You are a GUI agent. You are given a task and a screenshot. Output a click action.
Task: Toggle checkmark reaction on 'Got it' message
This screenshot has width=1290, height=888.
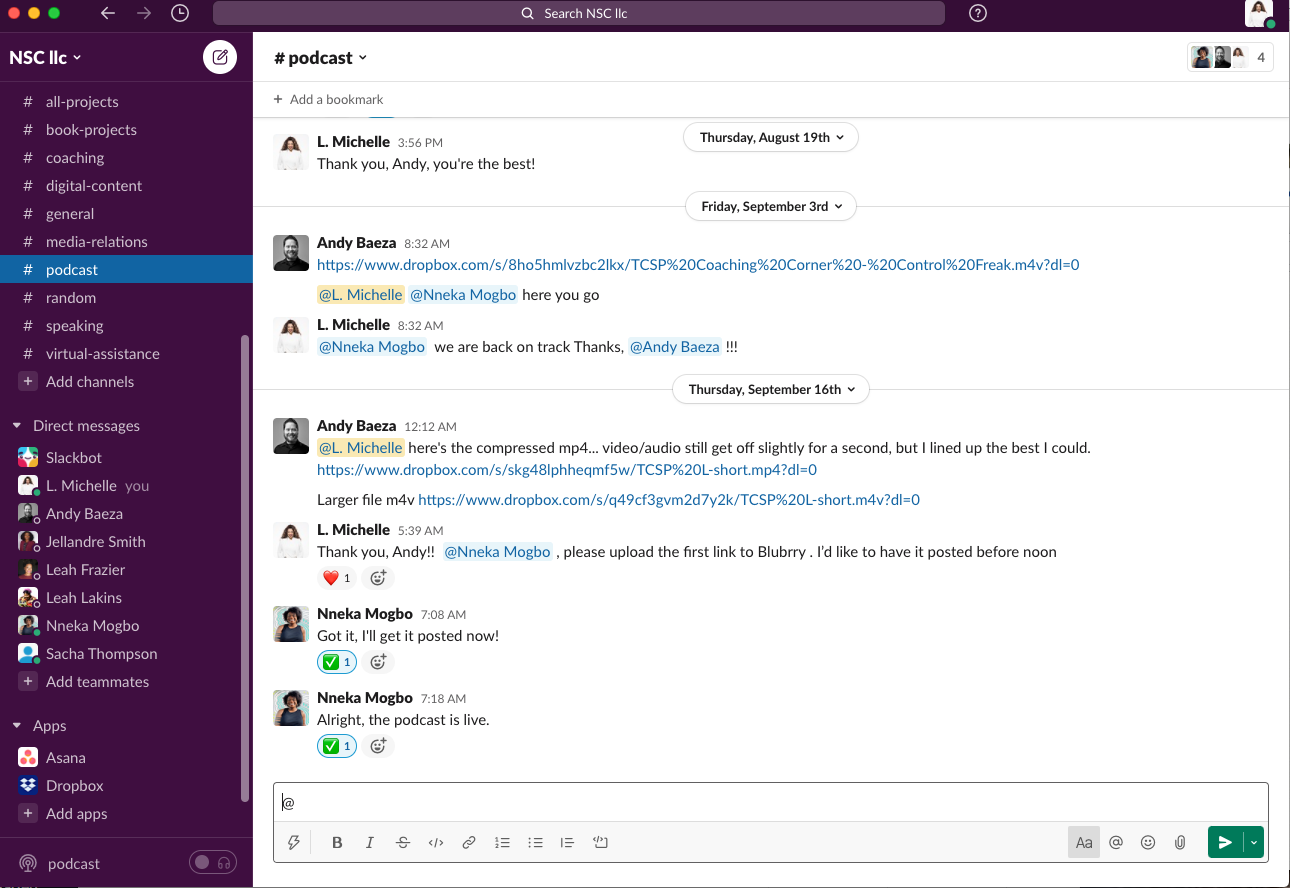coord(337,662)
